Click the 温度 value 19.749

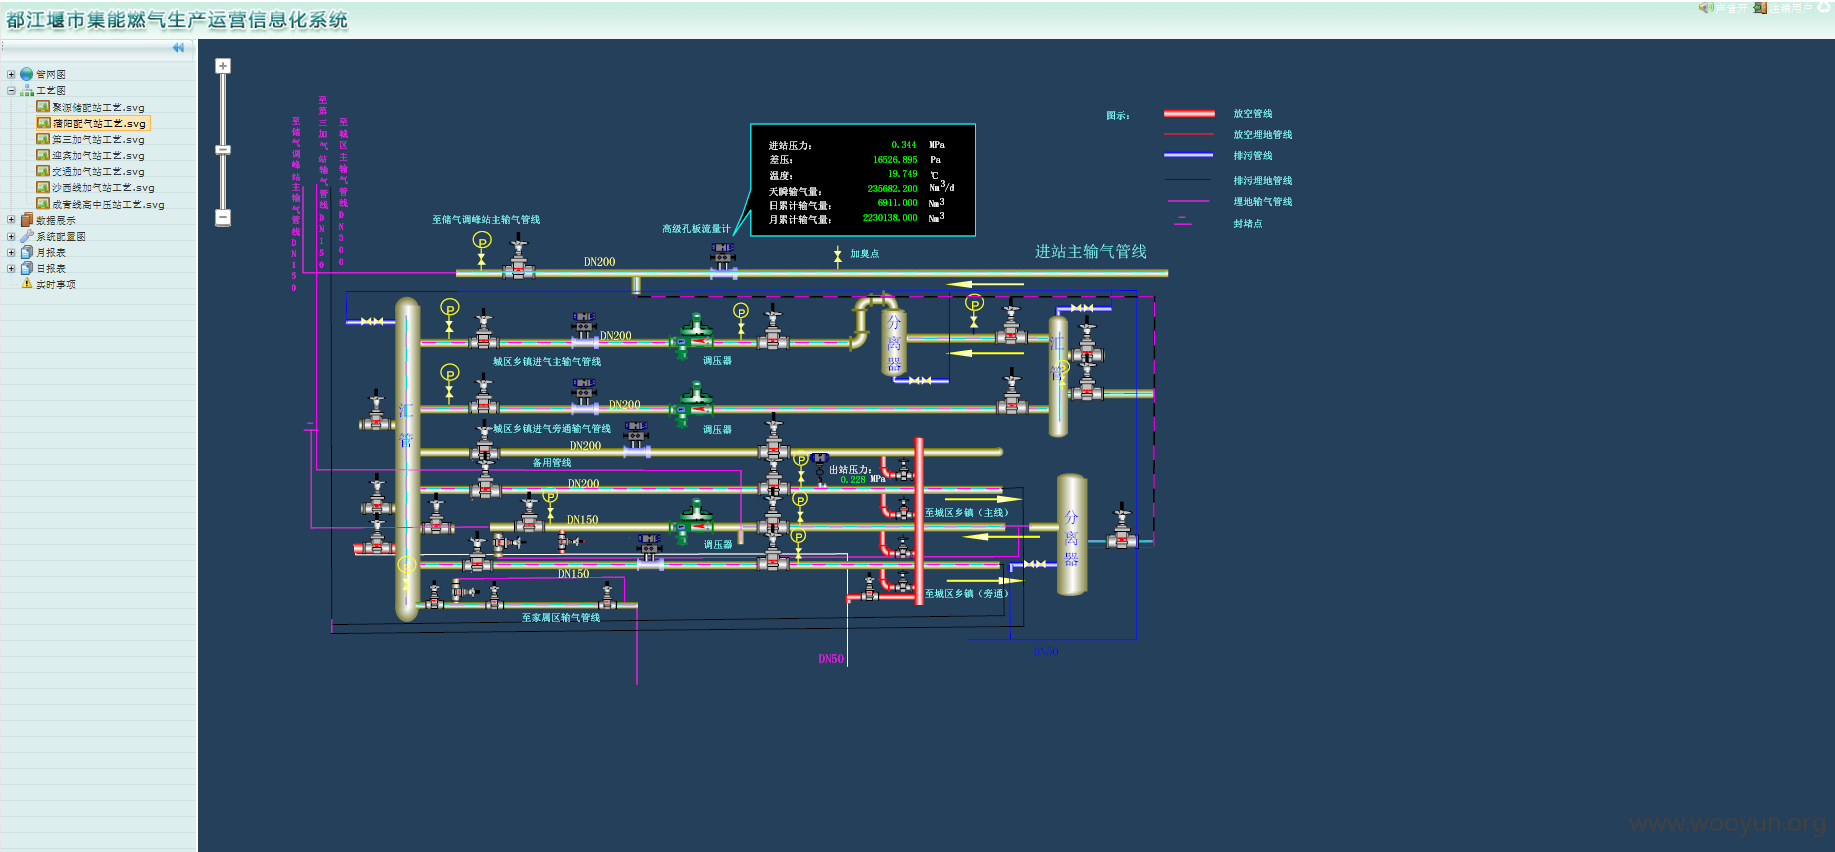coord(903,174)
